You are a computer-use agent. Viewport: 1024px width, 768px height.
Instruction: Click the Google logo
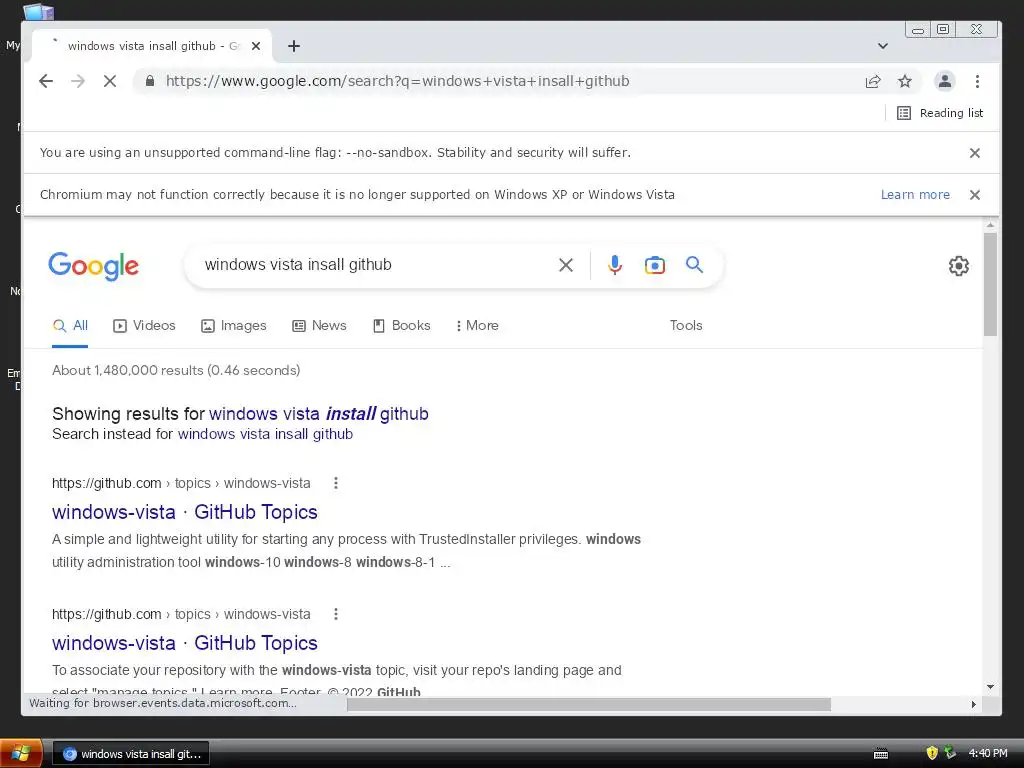coord(93,266)
